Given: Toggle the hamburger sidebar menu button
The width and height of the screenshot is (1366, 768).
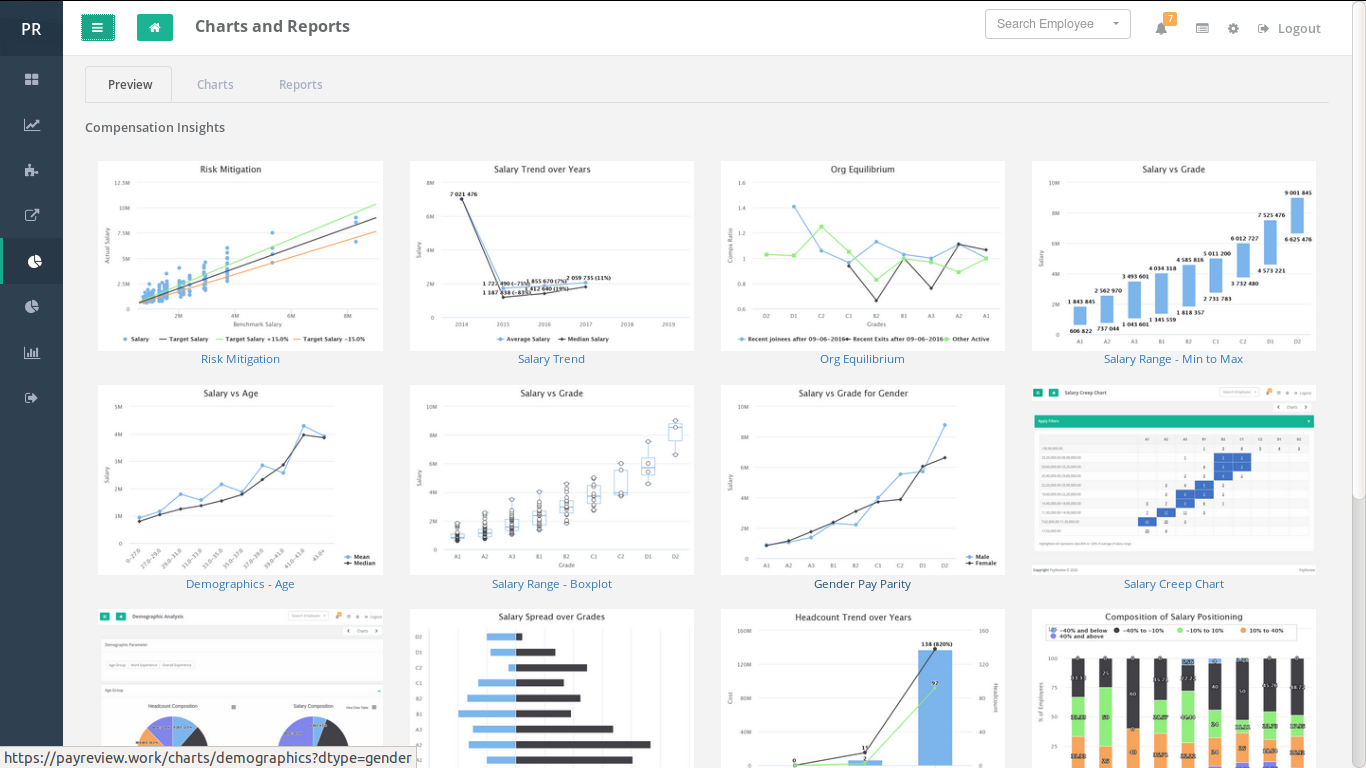Looking at the screenshot, I should point(98,28).
